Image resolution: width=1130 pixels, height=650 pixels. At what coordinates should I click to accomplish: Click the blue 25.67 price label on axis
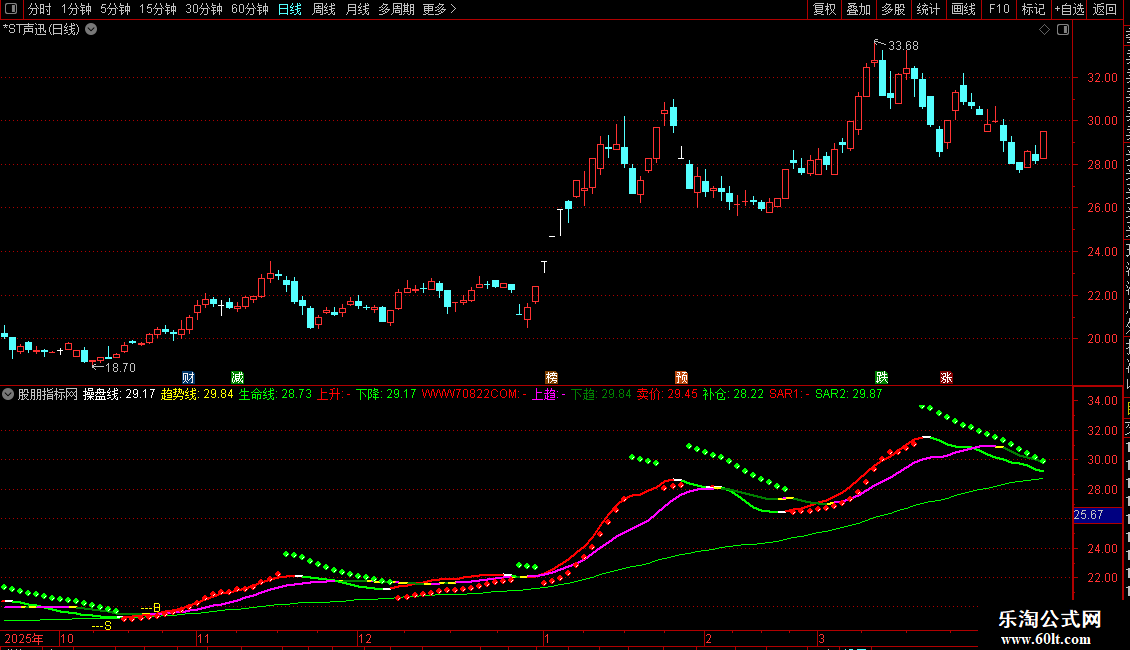(1097, 515)
